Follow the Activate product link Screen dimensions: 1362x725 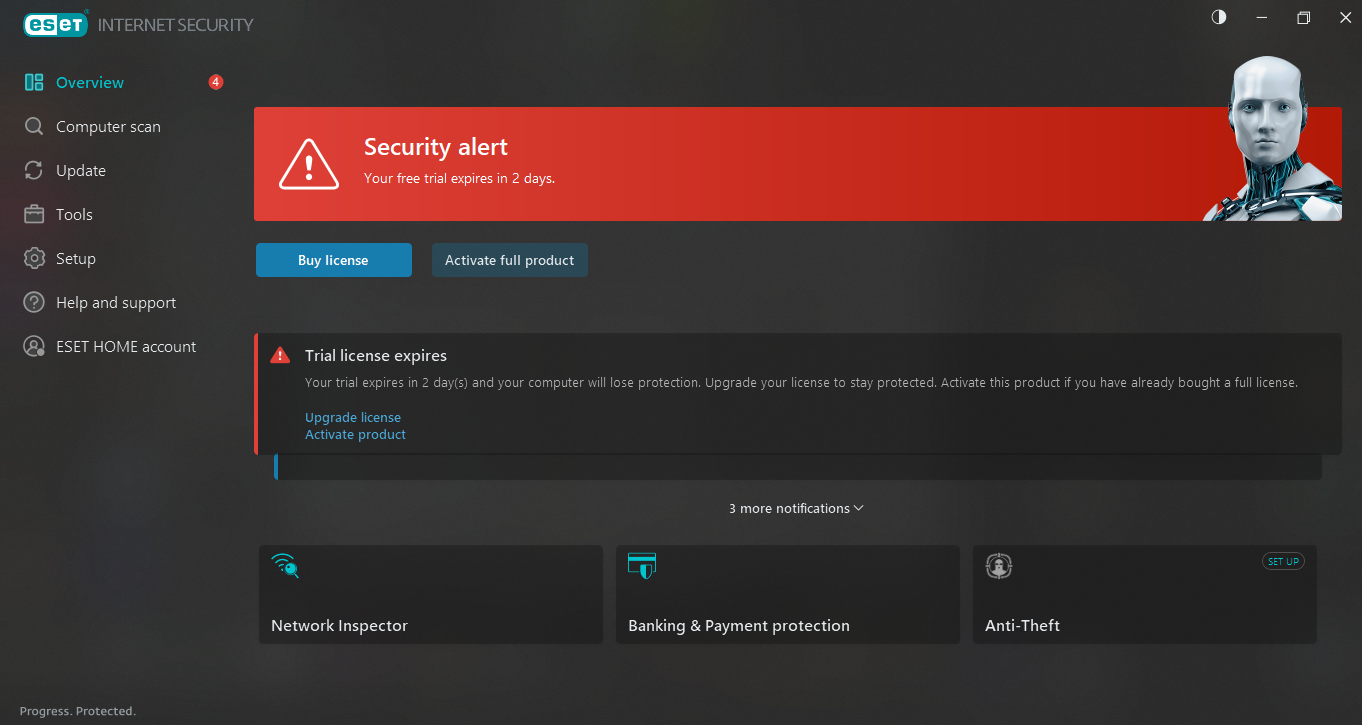(355, 434)
